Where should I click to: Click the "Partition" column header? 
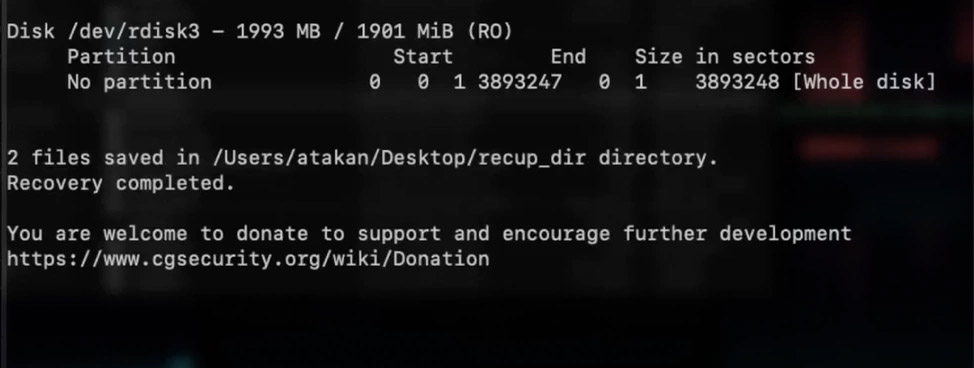click(x=121, y=57)
